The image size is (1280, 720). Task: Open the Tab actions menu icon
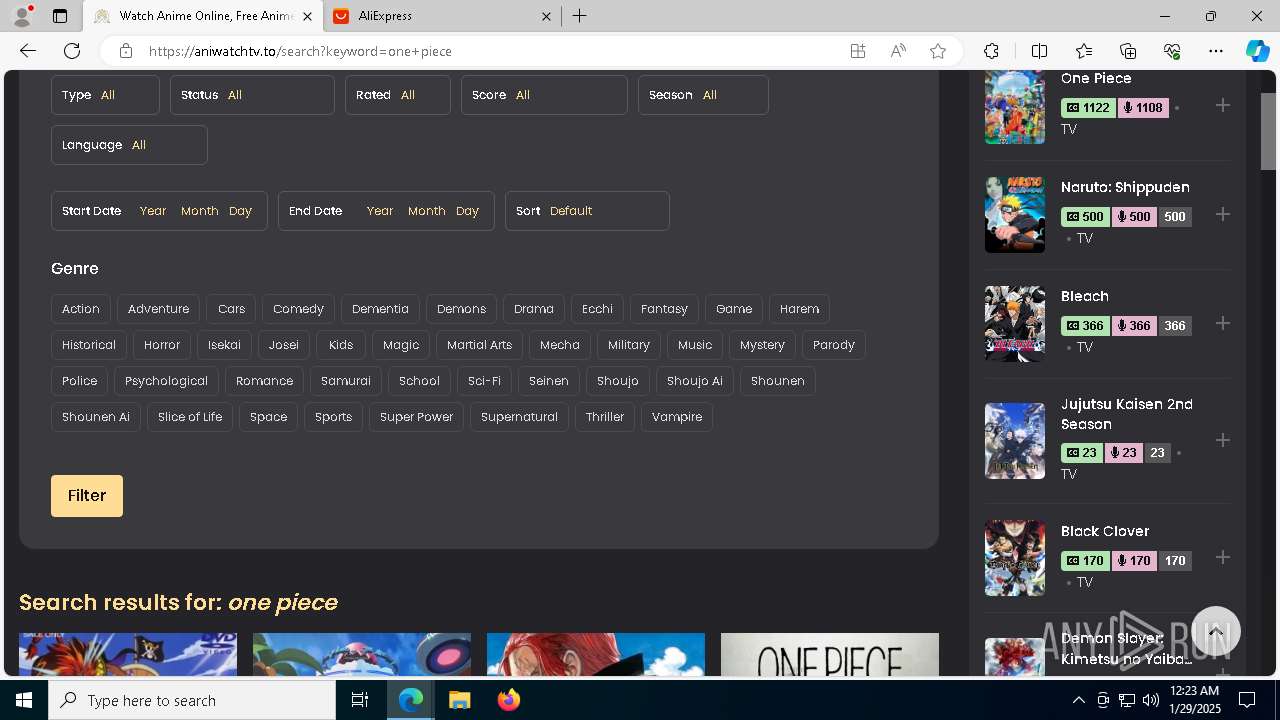(60, 16)
